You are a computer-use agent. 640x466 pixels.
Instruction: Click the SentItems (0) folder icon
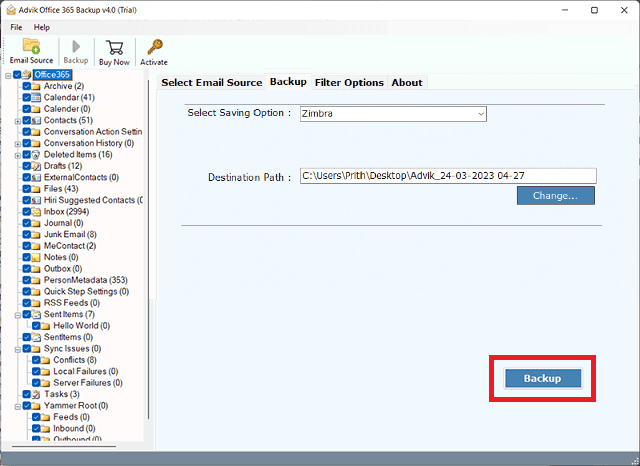click(36, 337)
